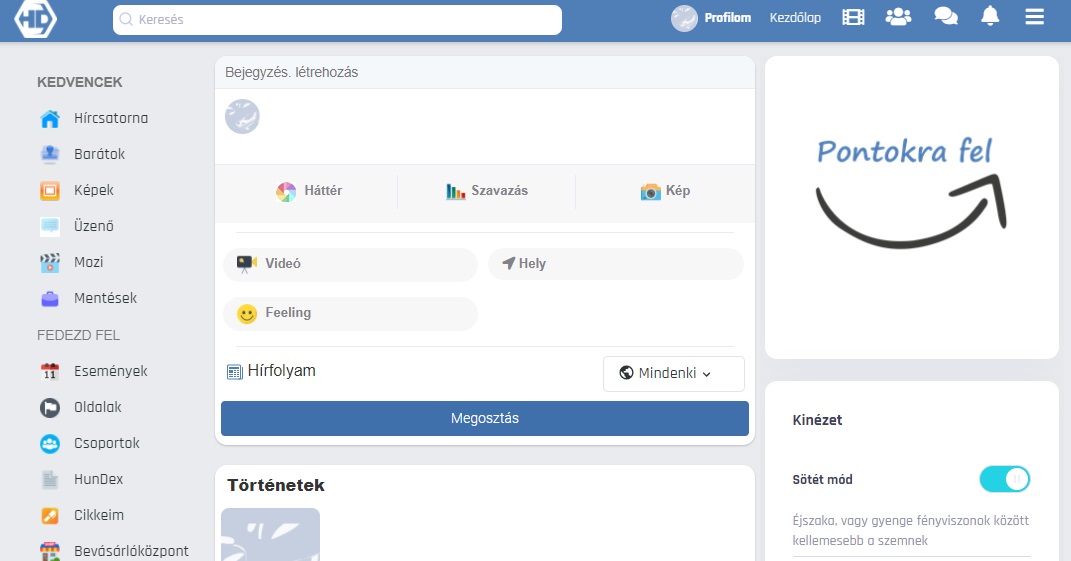Screen dimensions: 1071x561
Task: Click the film reel icon in header
Action: (853, 17)
